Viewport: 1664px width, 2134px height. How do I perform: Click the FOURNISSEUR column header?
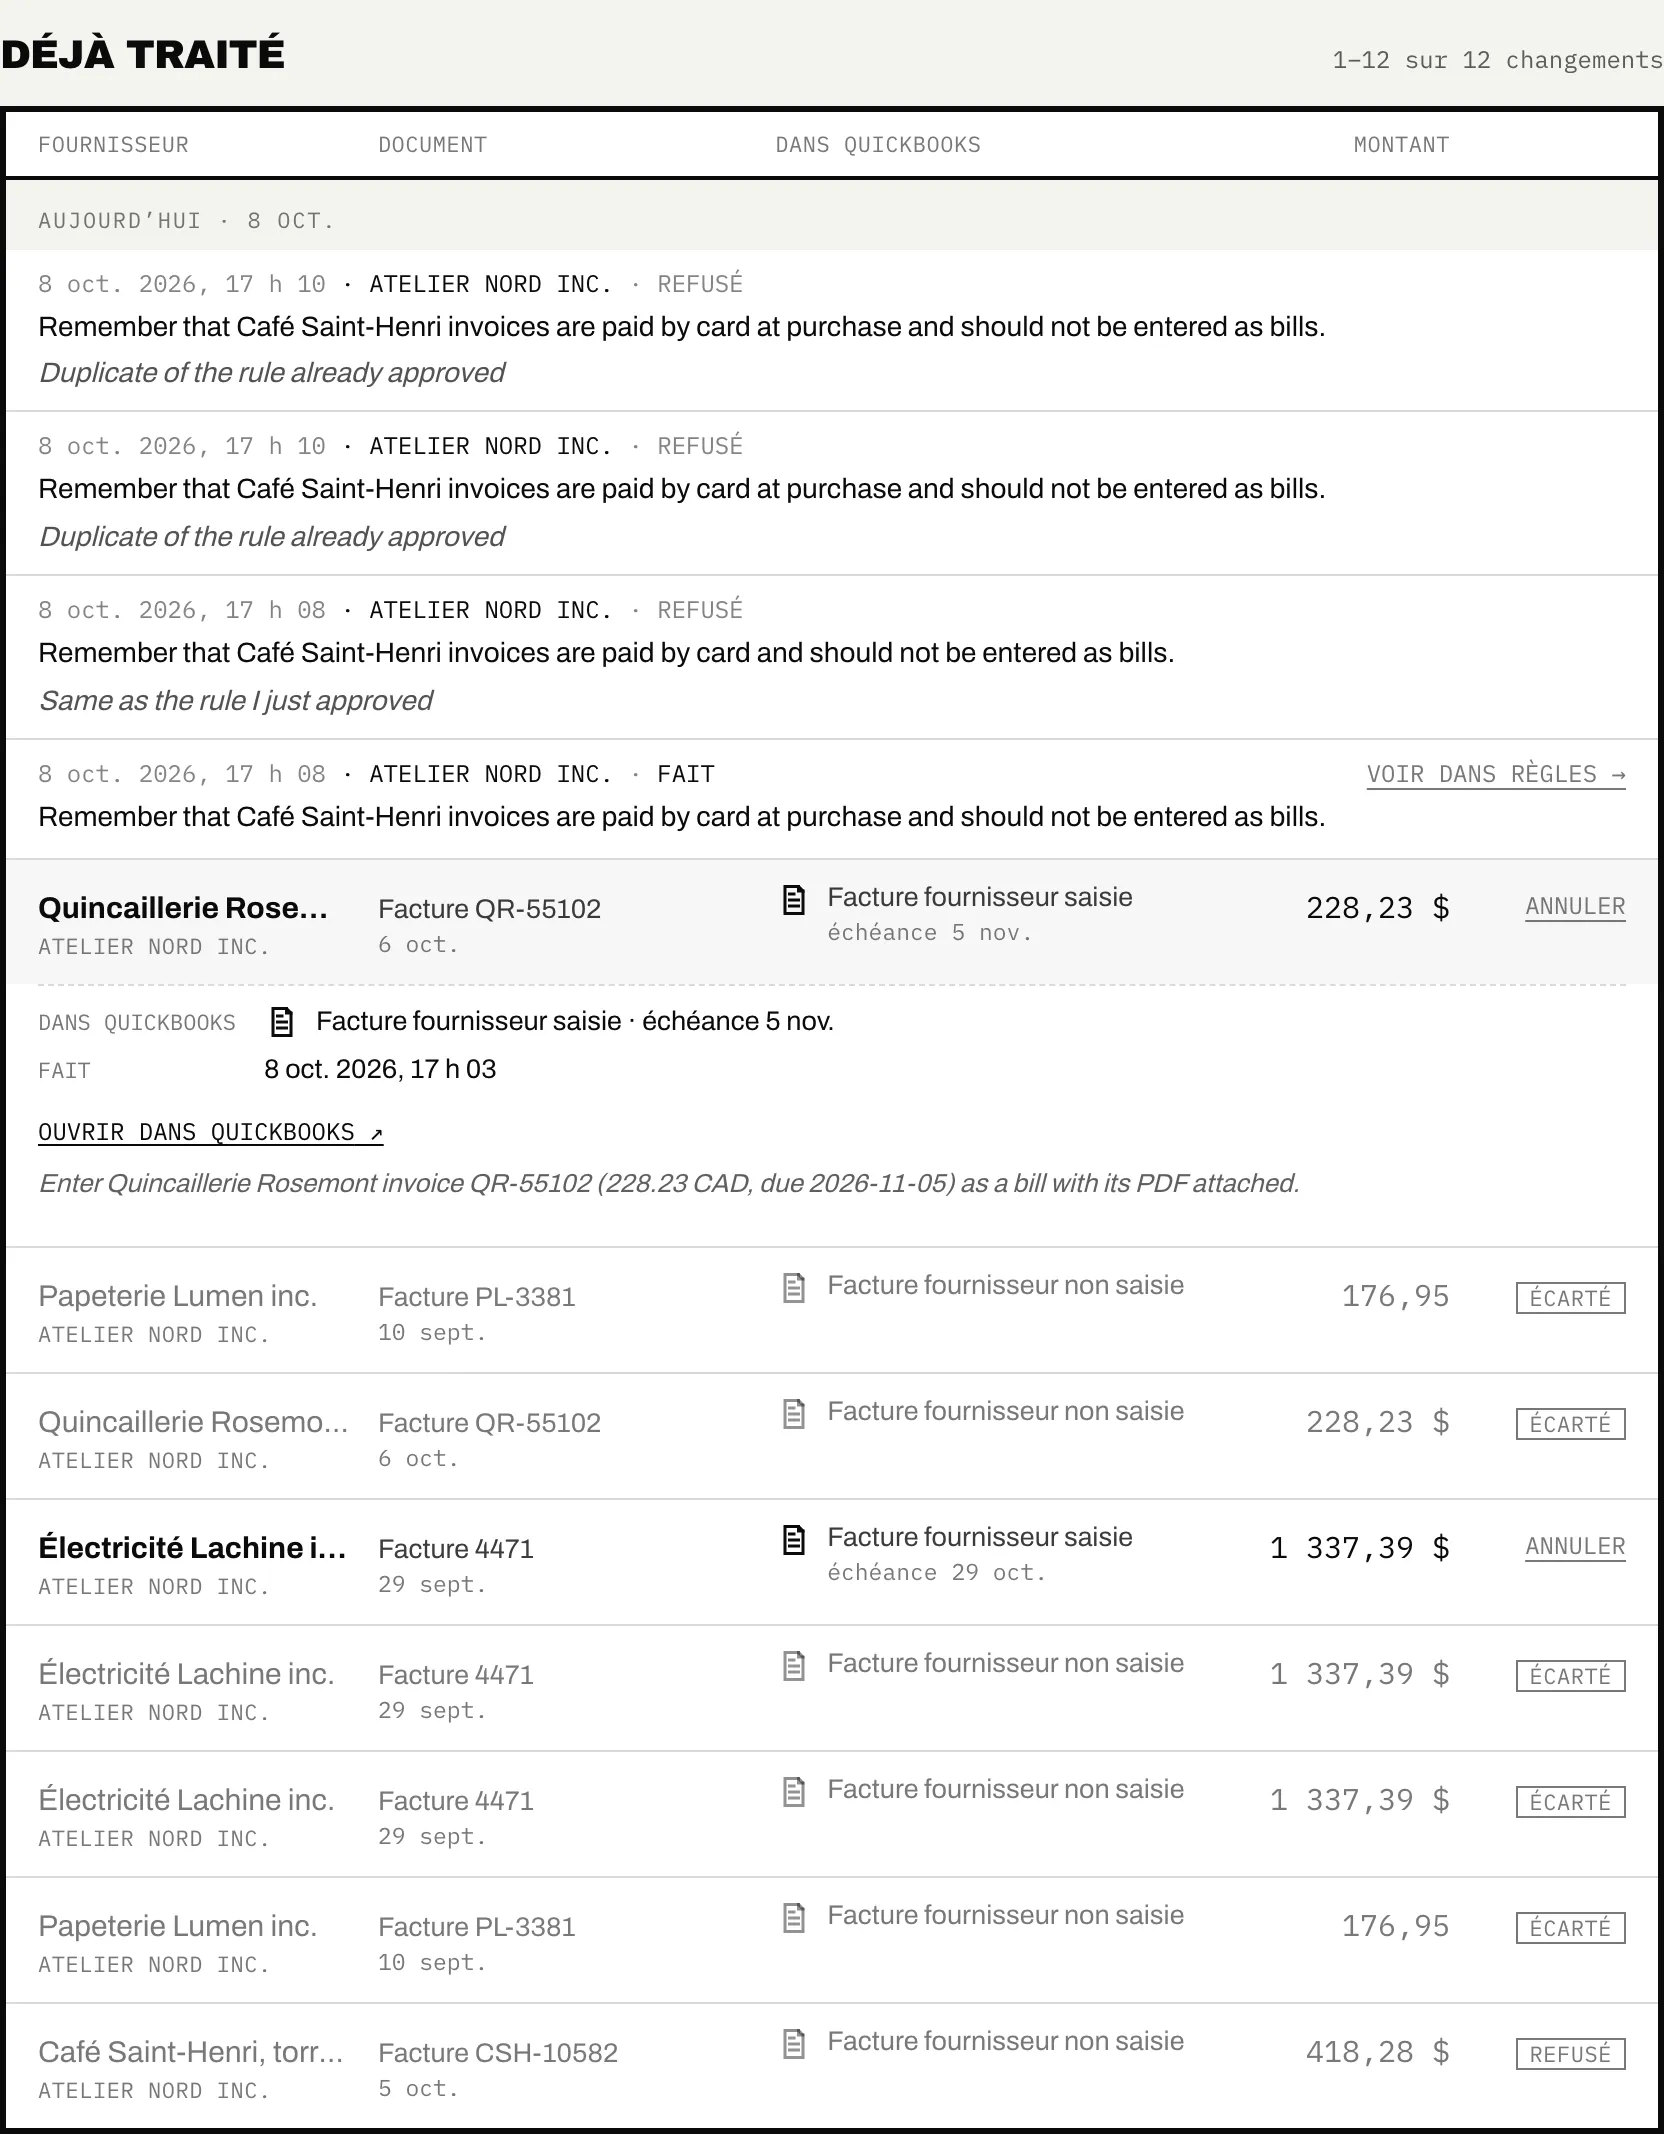click(x=113, y=145)
